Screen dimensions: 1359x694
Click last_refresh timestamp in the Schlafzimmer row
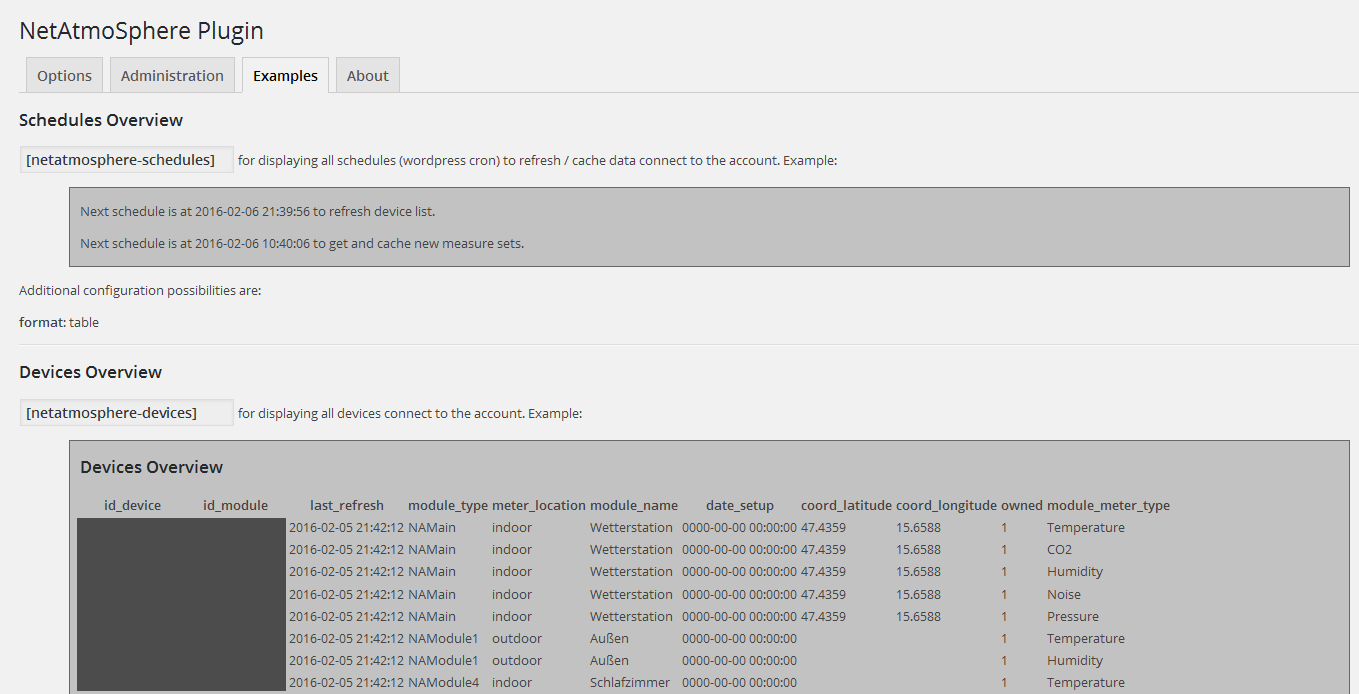(346, 682)
